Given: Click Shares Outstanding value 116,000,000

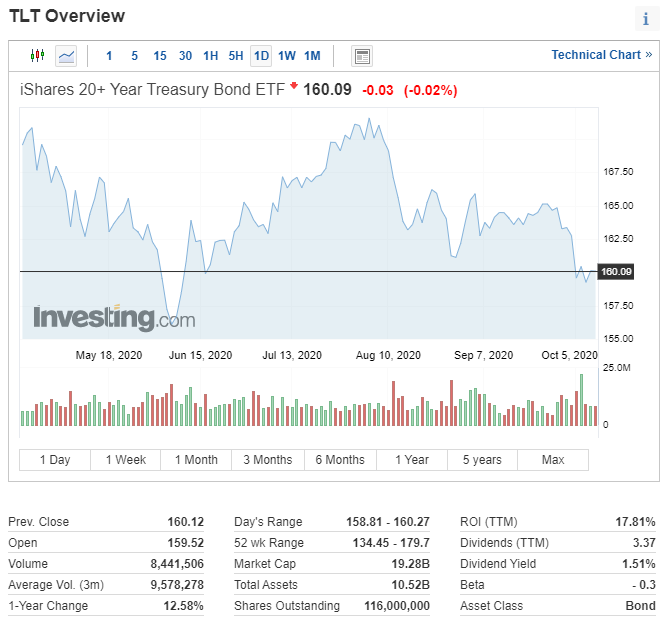Looking at the screenshot, I should pos(397,606).
